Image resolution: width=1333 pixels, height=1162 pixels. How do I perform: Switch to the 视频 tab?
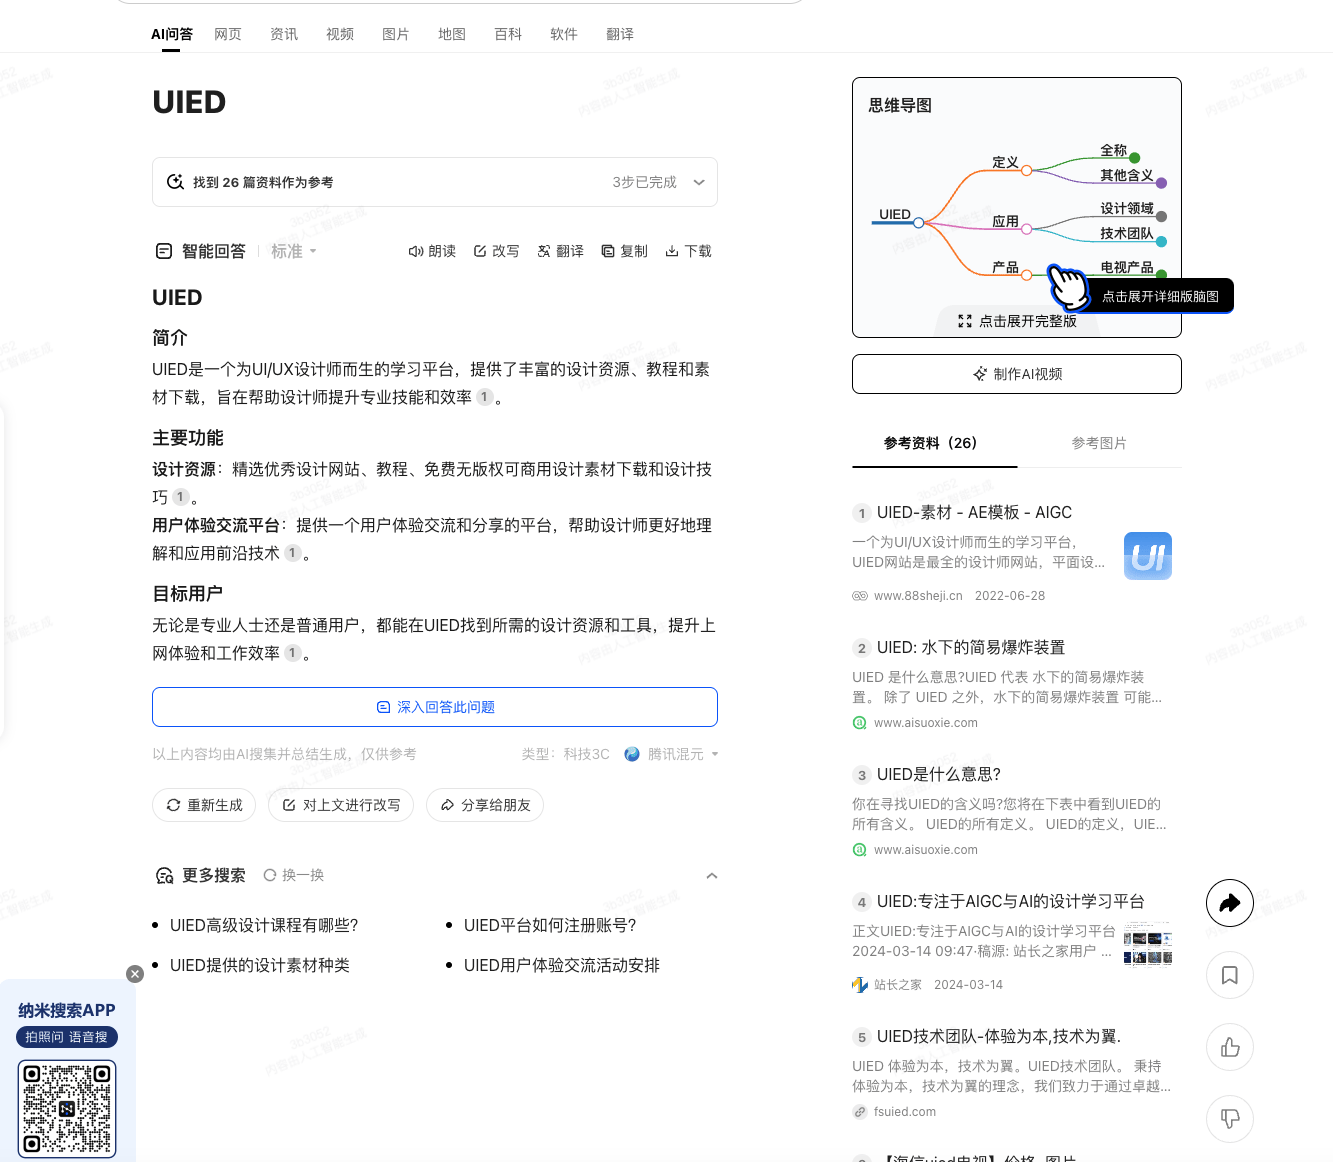coord(340,34)
